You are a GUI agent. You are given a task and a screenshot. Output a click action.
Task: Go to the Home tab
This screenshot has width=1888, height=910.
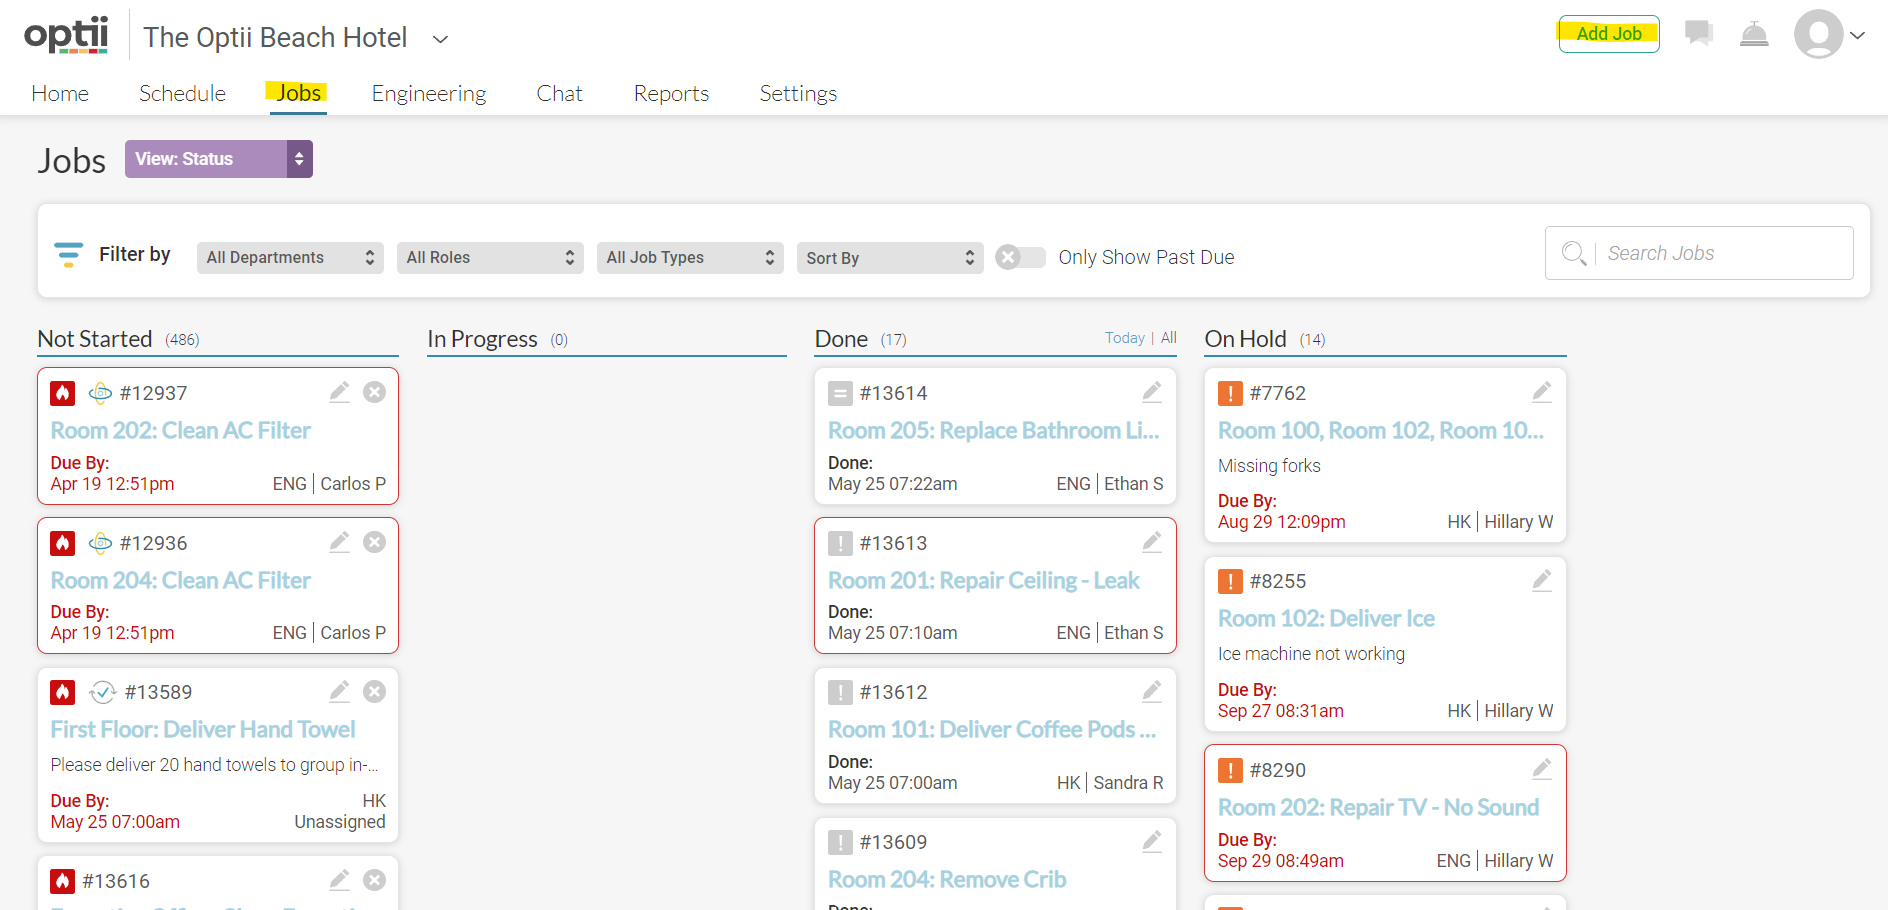pyautogui.click(x=60, y=93)
